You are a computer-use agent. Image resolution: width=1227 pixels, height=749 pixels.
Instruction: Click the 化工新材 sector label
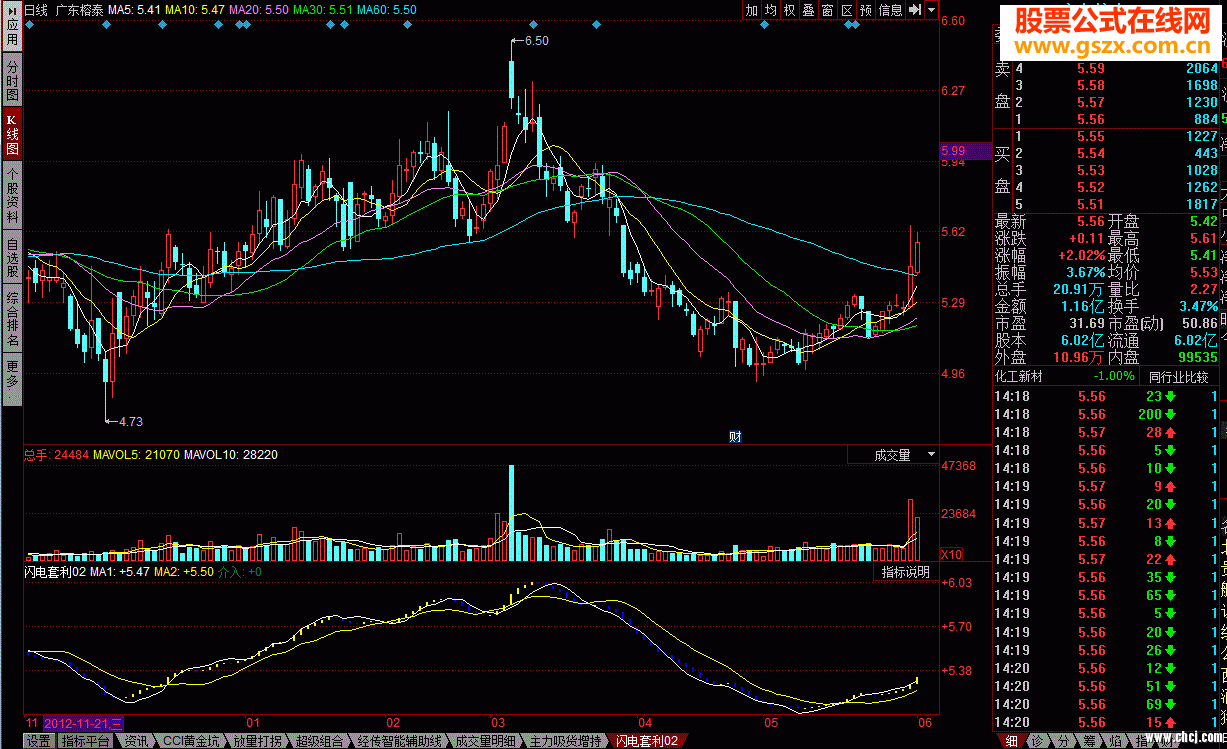click(x=1020, y=377)
